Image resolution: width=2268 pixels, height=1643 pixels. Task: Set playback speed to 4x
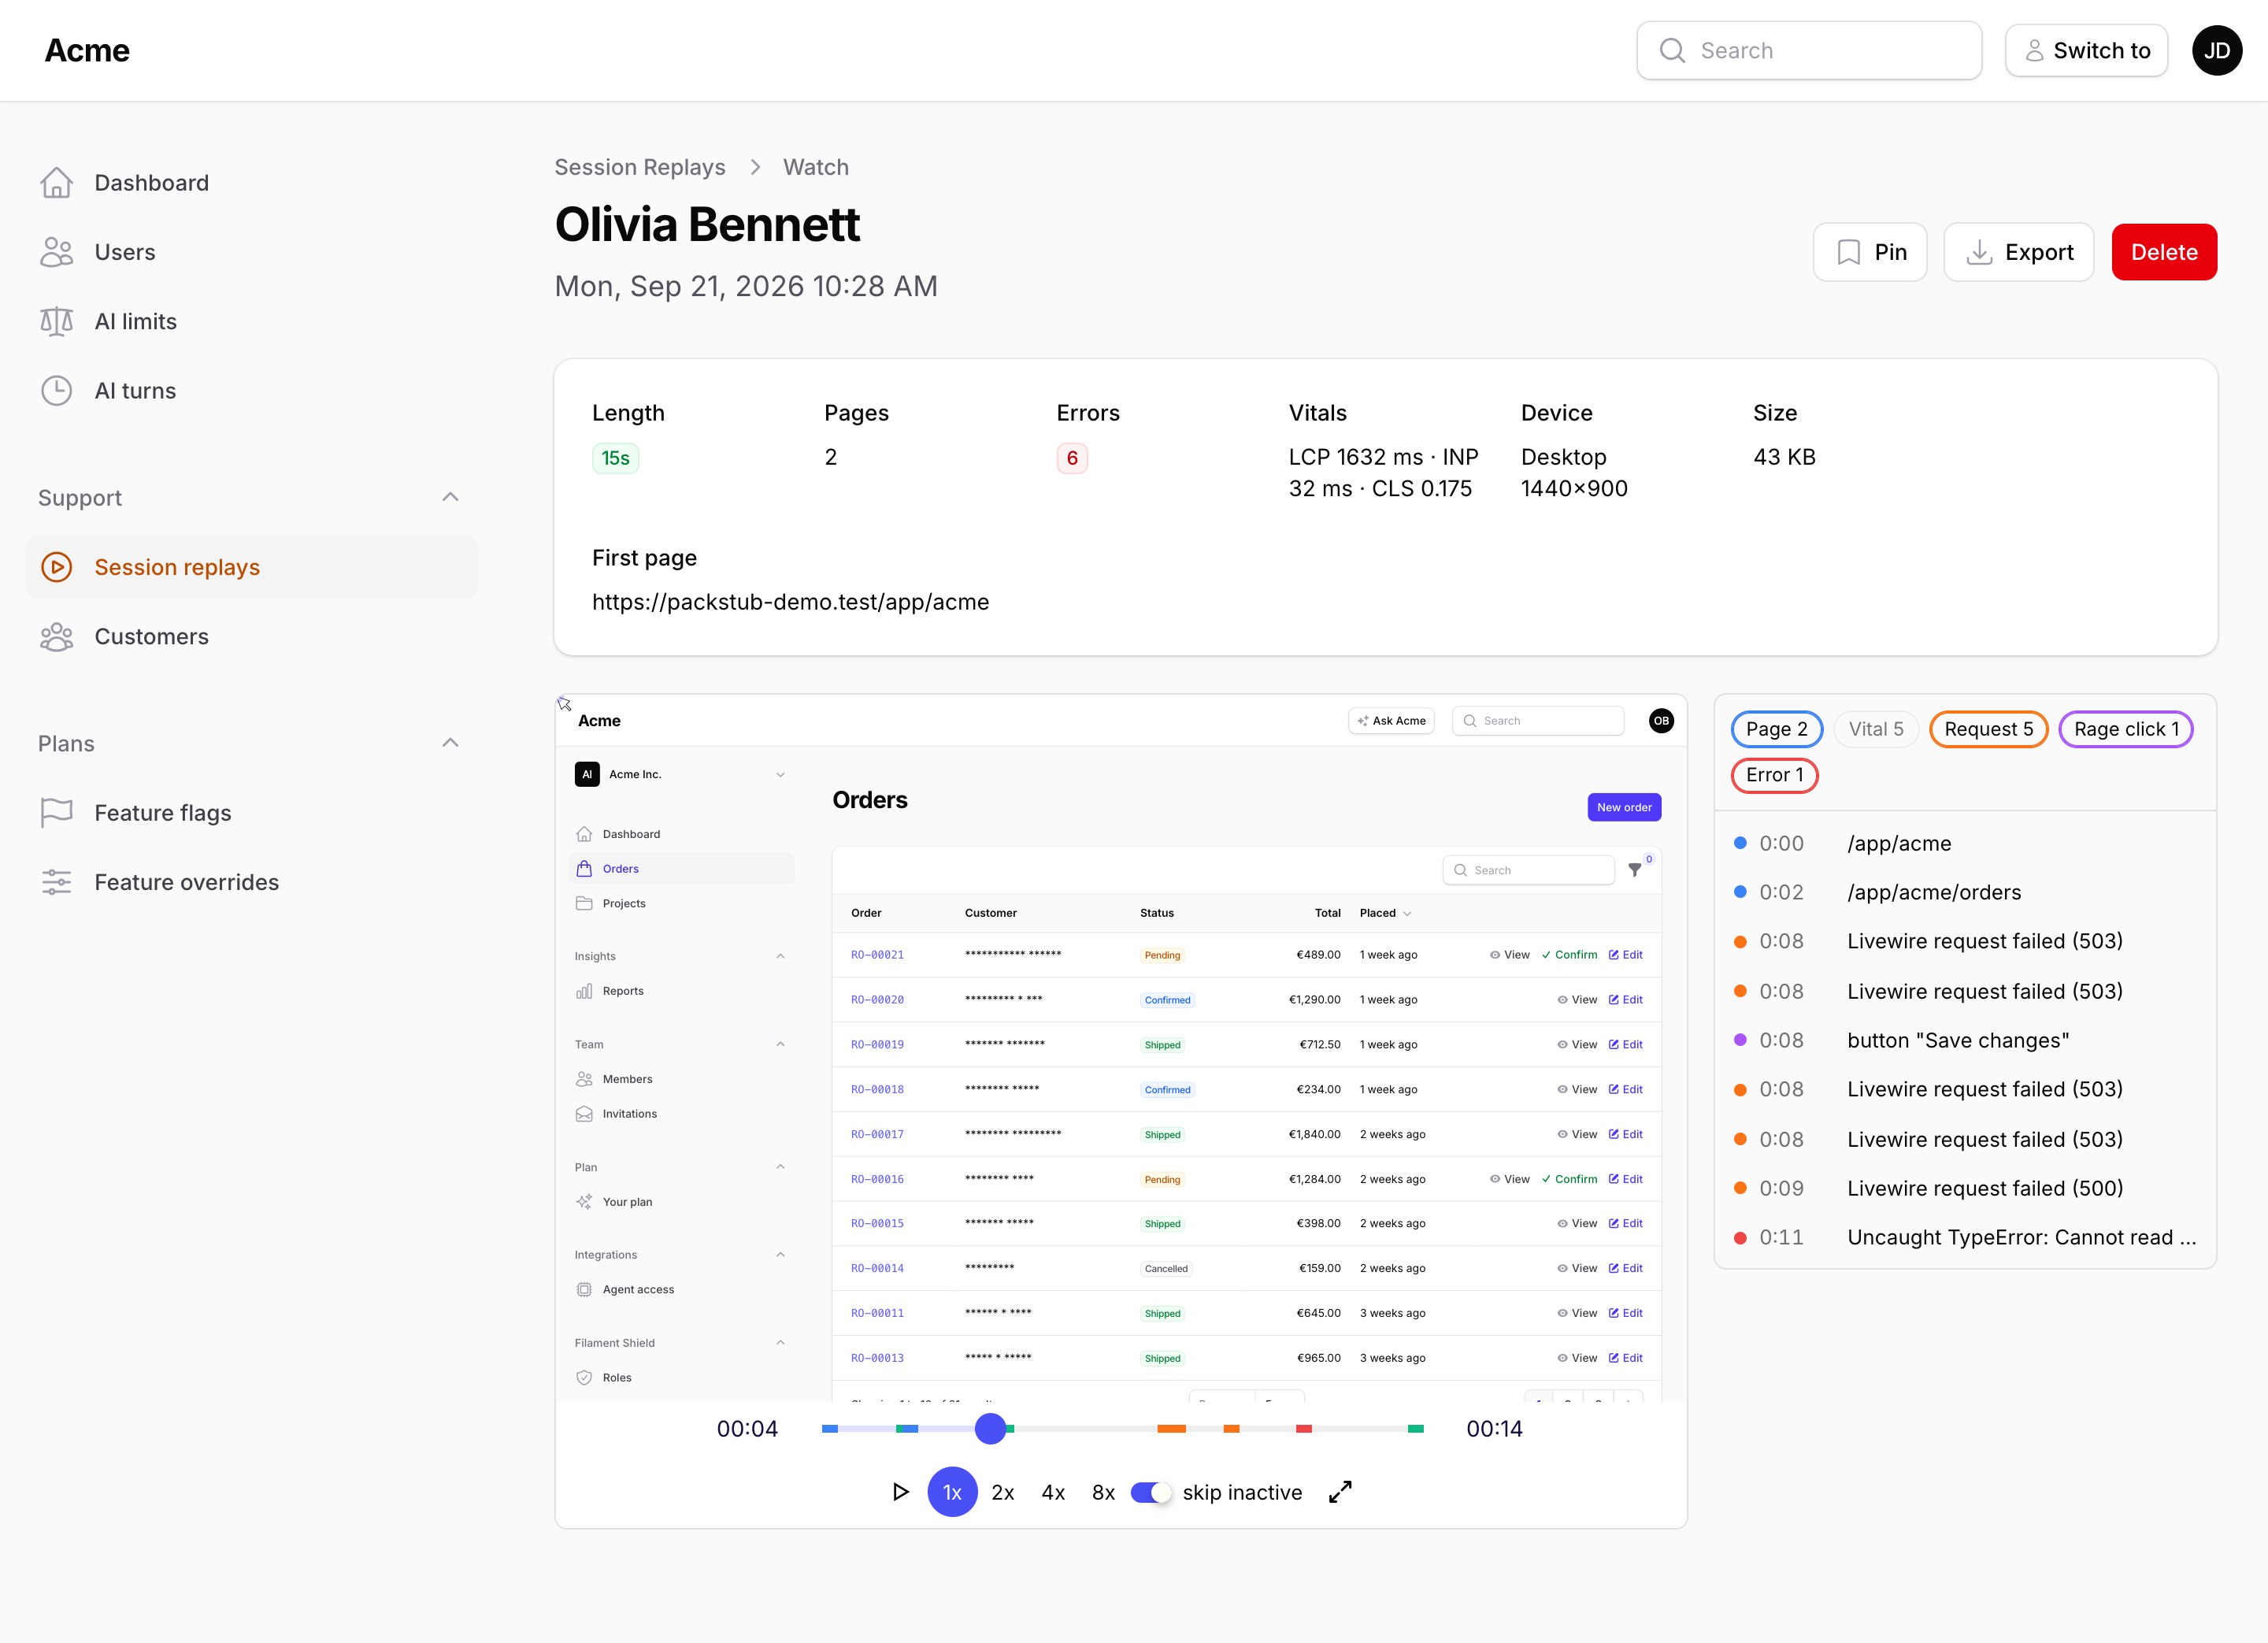[1053, 1492]
